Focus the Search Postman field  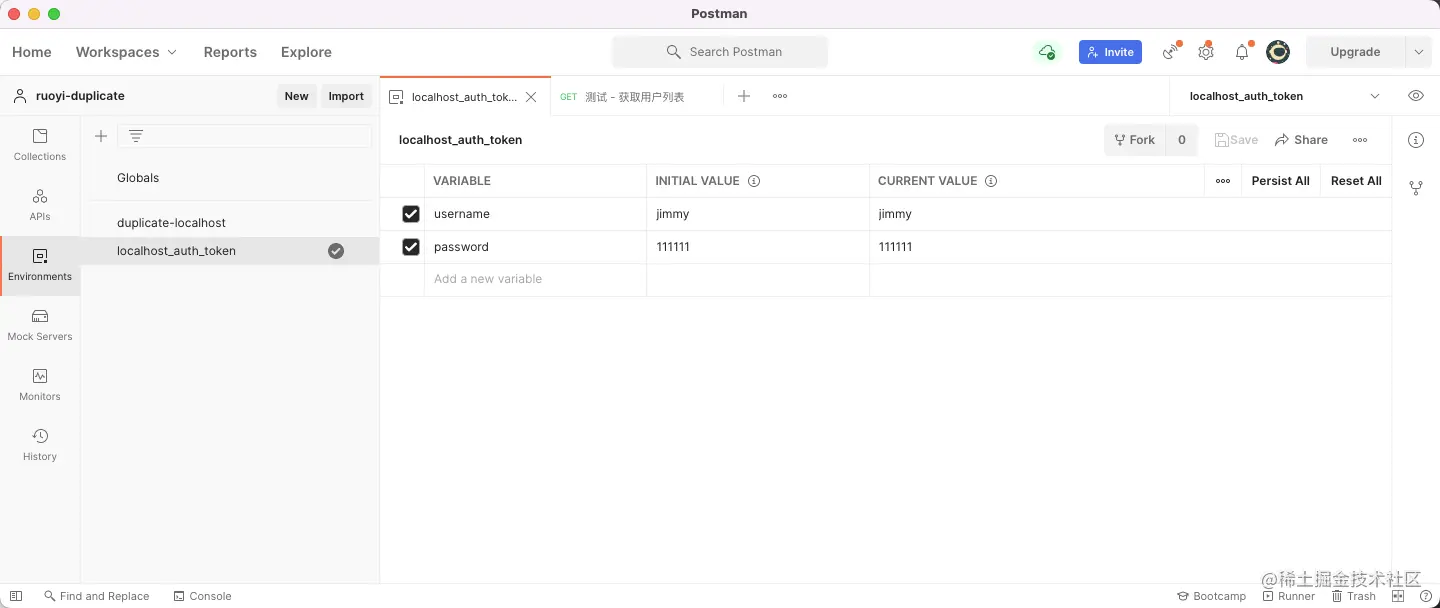click(720, 52)
